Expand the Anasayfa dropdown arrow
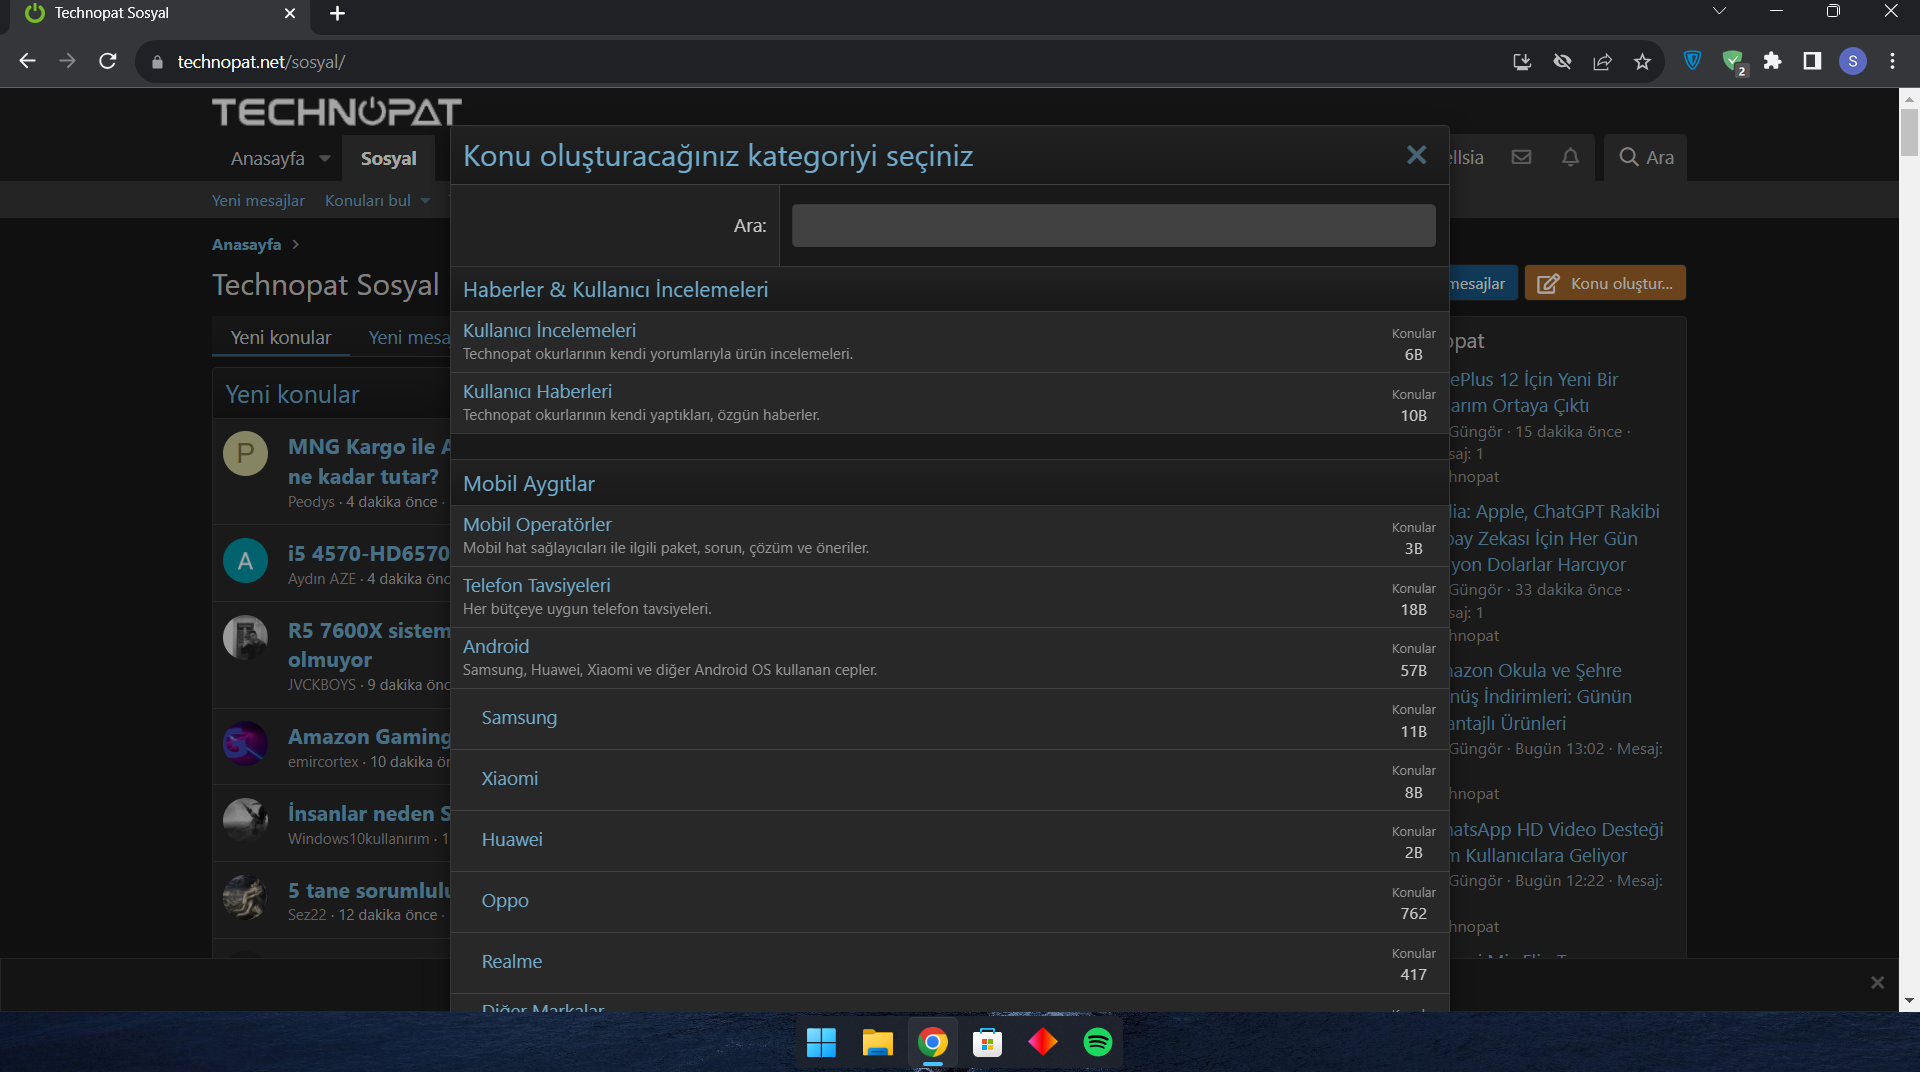The image size is (1920, 1072). pyautogui.click(x=325, y=158)
